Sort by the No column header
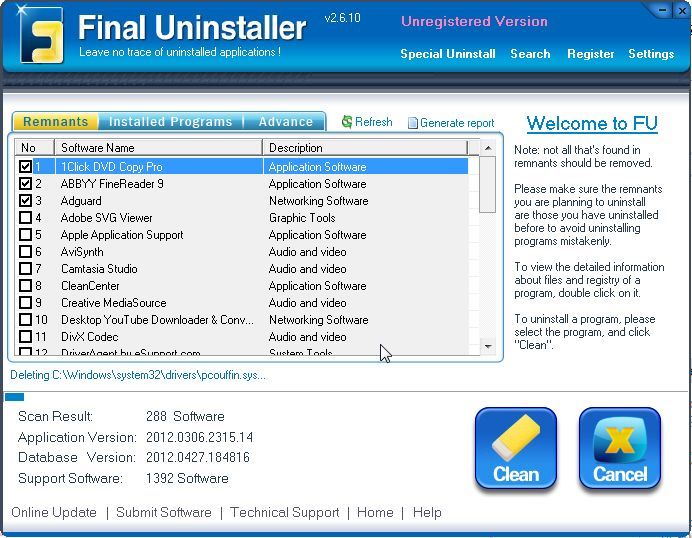The width and height of the screenshot is (692, 538). 34,148
